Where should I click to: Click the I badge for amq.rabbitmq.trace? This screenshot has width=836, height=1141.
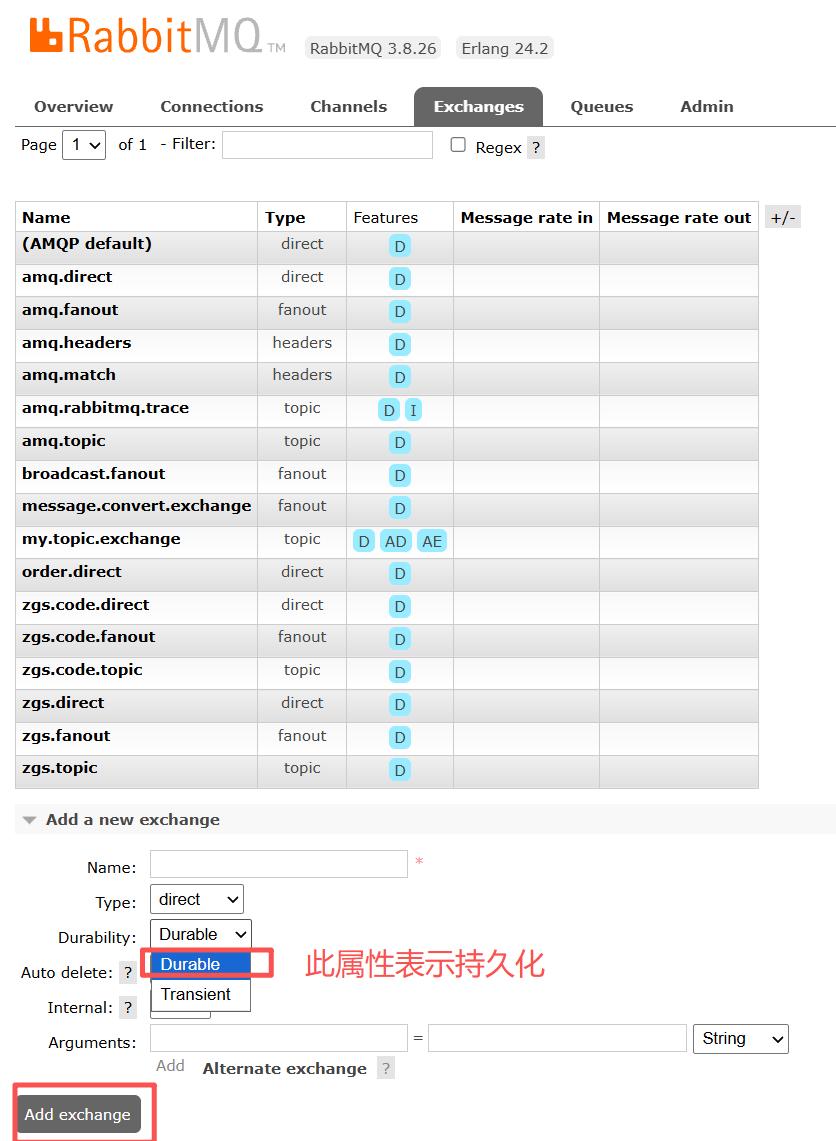point(413,410)
